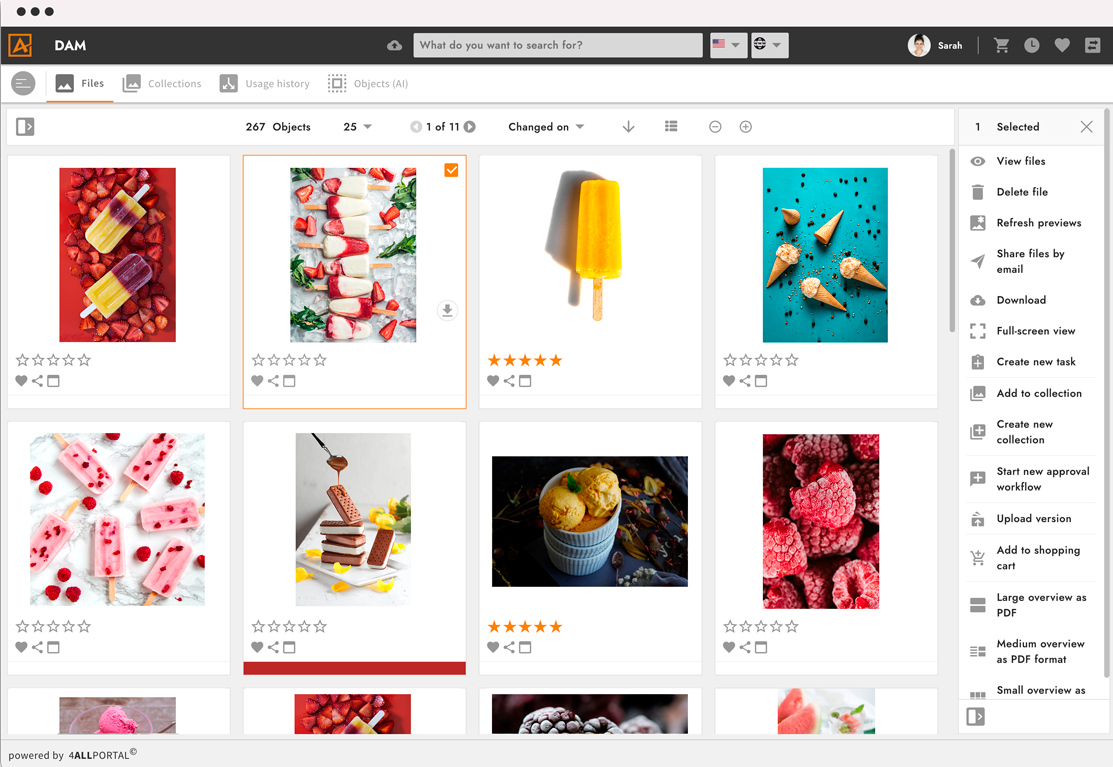1113x767 pixels.
Task: Click Add to collection action
Action: coord(1038,394)
